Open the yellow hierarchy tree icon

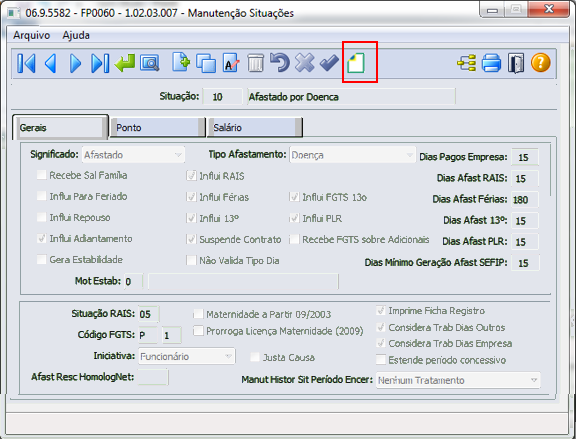pyautogui.click(x=467, y=63)
